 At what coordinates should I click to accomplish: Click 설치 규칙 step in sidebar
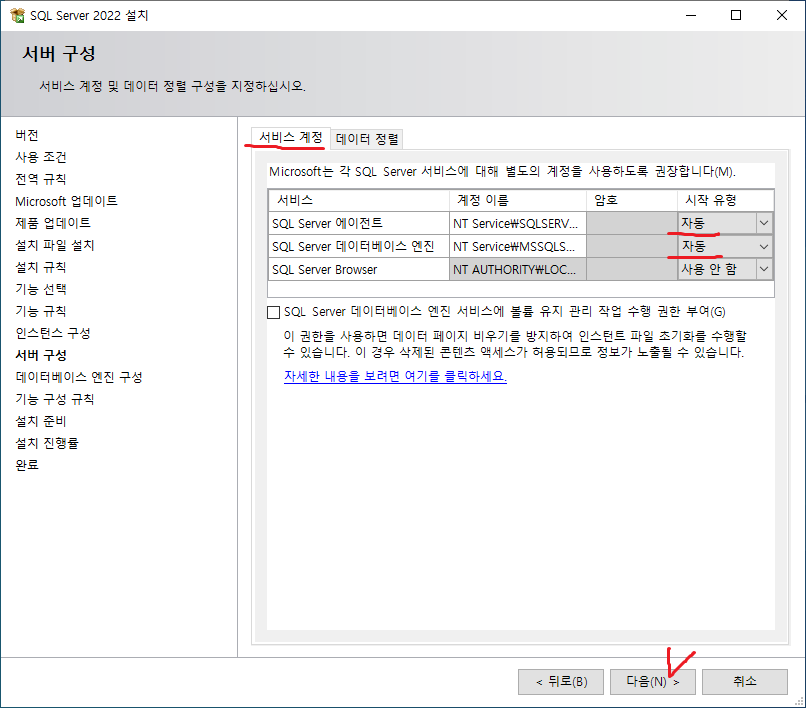pyautogui.click(x=41, y=267)
